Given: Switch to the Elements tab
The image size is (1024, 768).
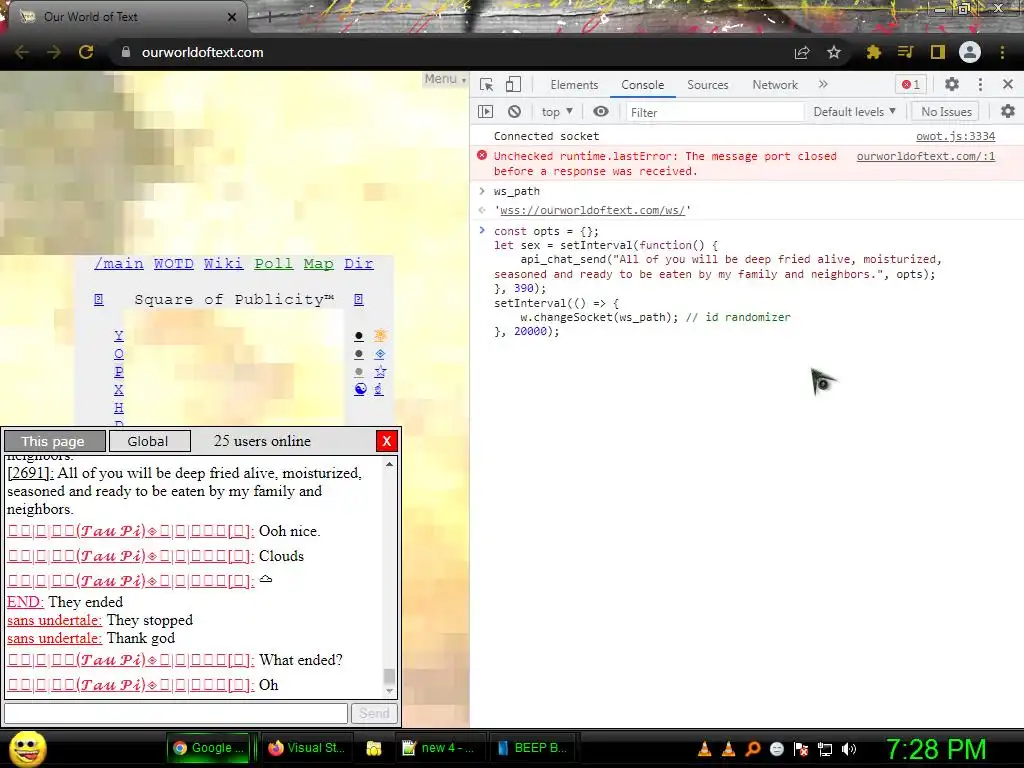Looking at the screenshot, I should pos(574,85).
